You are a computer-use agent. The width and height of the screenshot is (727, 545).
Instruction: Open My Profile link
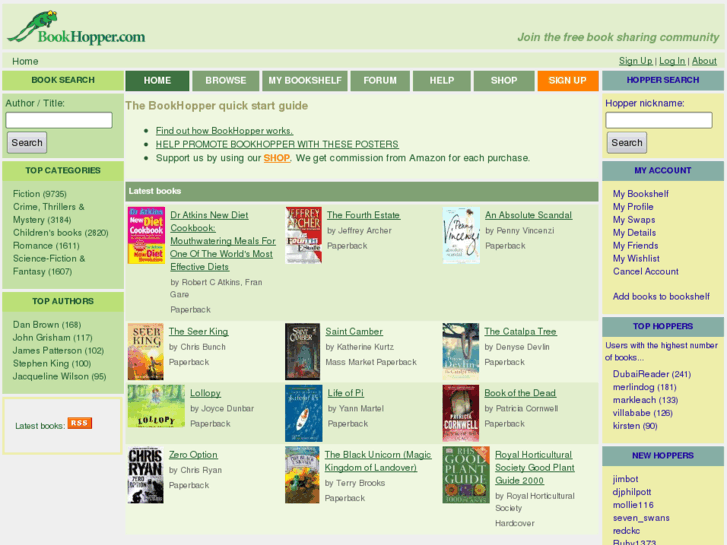pos(633,207)
